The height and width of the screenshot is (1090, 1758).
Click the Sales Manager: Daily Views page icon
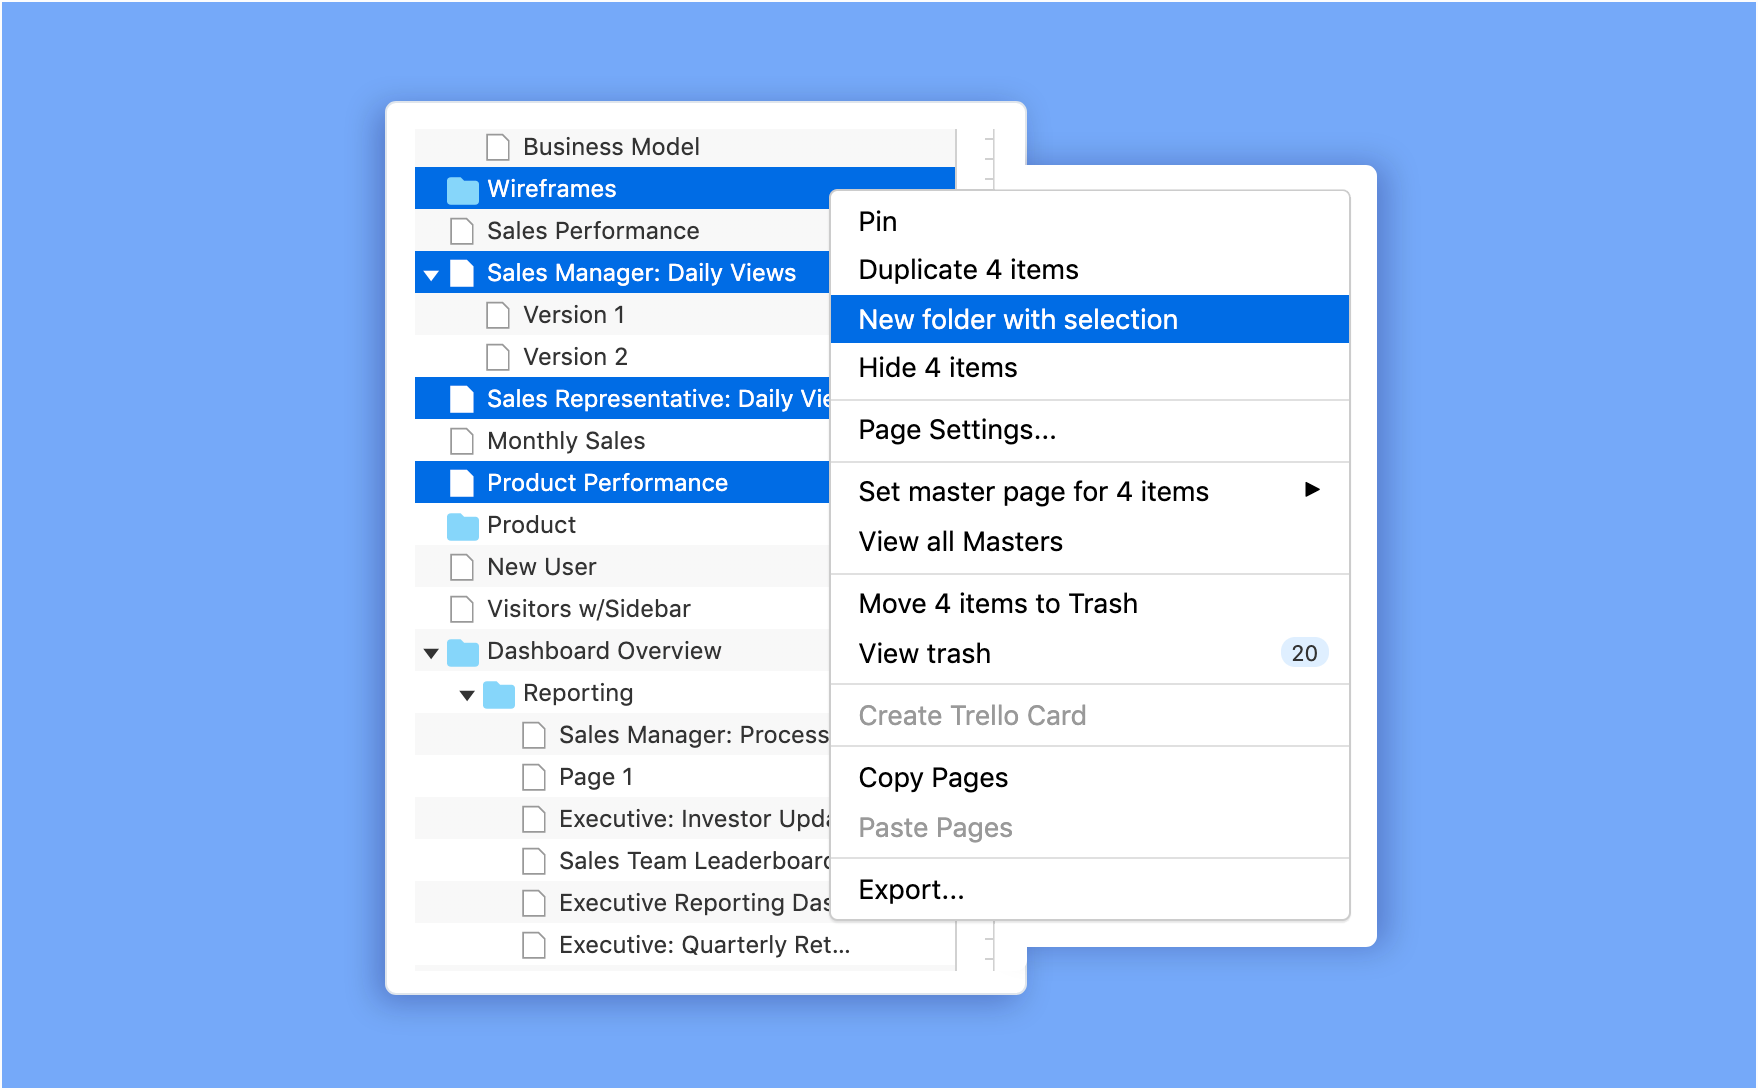(x=462, y=273)
